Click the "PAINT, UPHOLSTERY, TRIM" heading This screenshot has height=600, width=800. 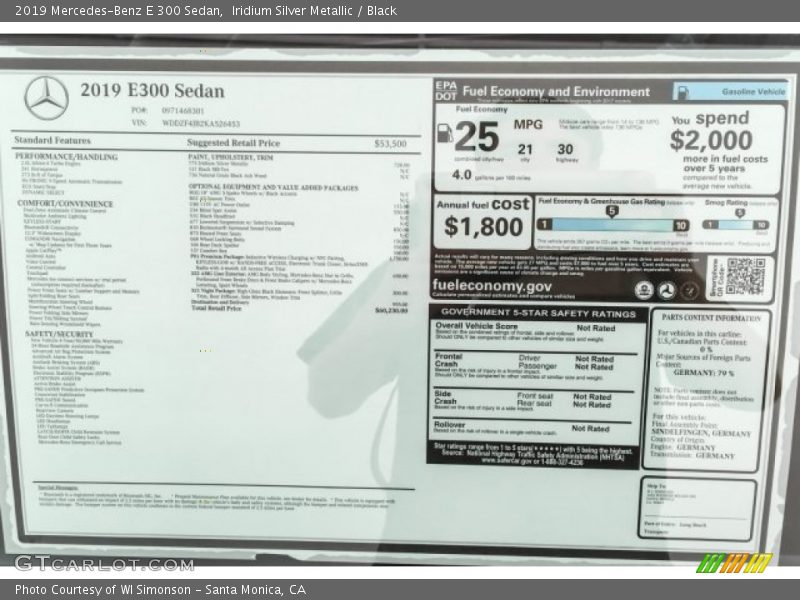coord(231,158)
